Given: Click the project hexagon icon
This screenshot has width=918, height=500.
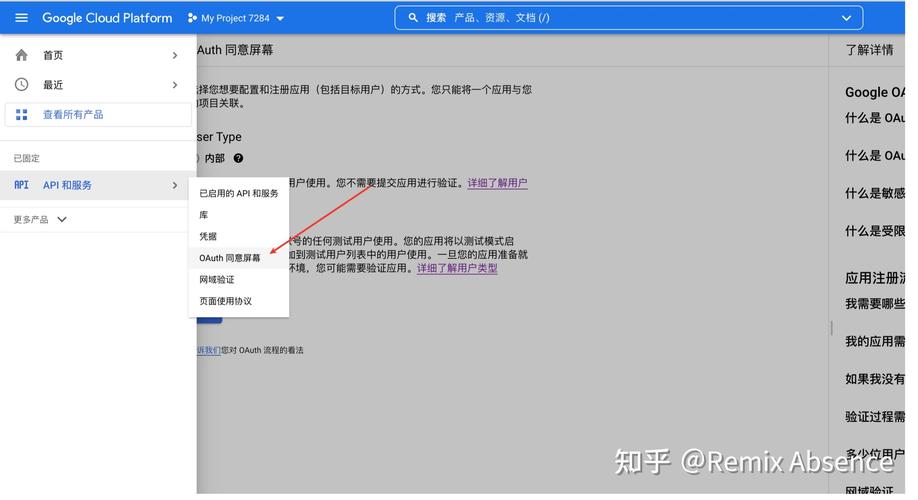Looking at the screenshot, I should coord(192,18).
